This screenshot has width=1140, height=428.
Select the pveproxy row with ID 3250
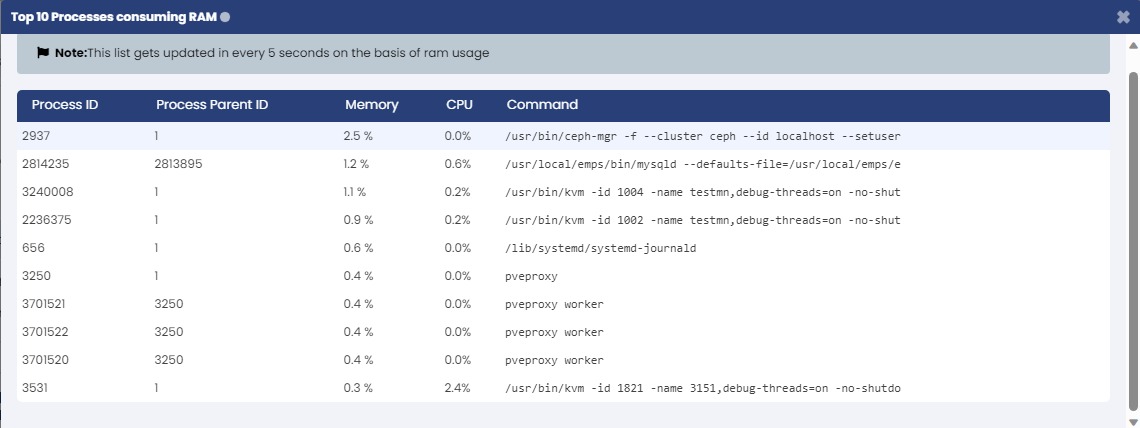[563, 276]
